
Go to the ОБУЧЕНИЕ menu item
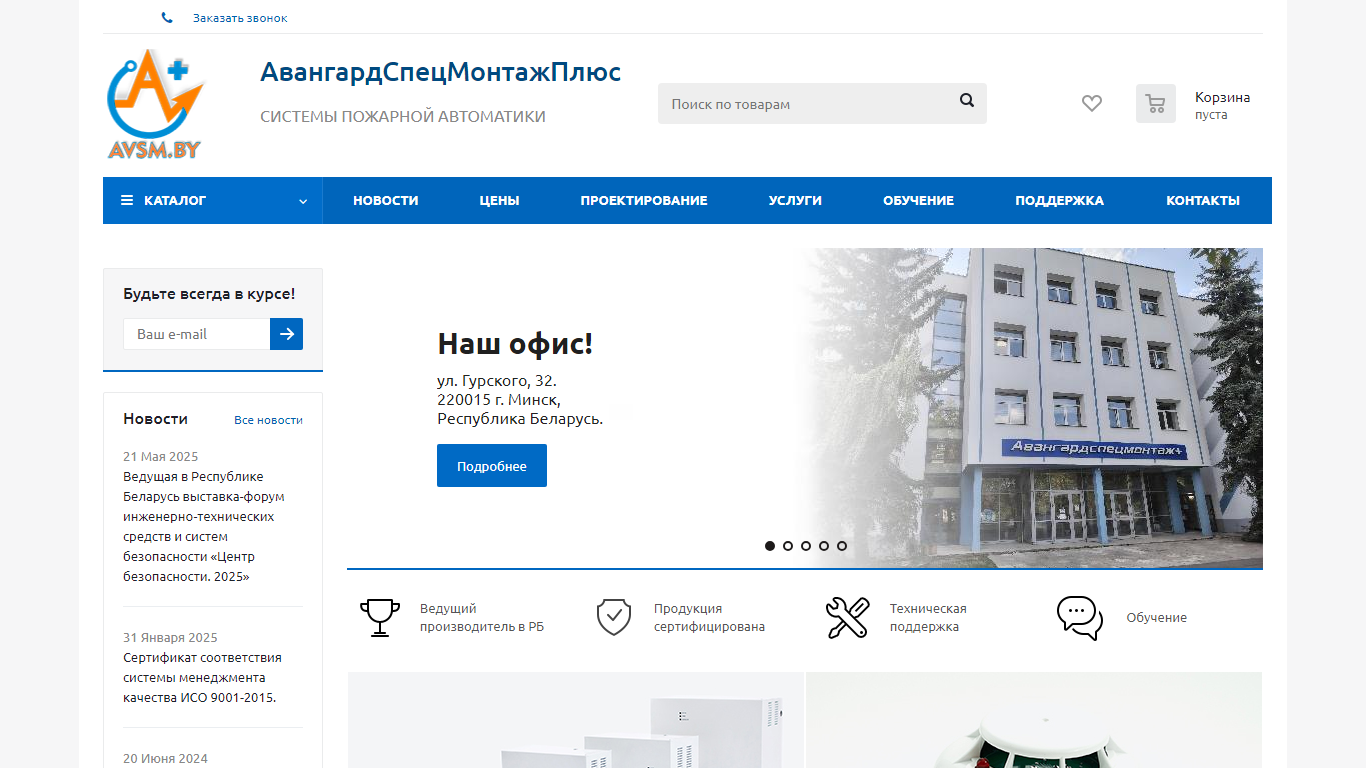point(918,200)
